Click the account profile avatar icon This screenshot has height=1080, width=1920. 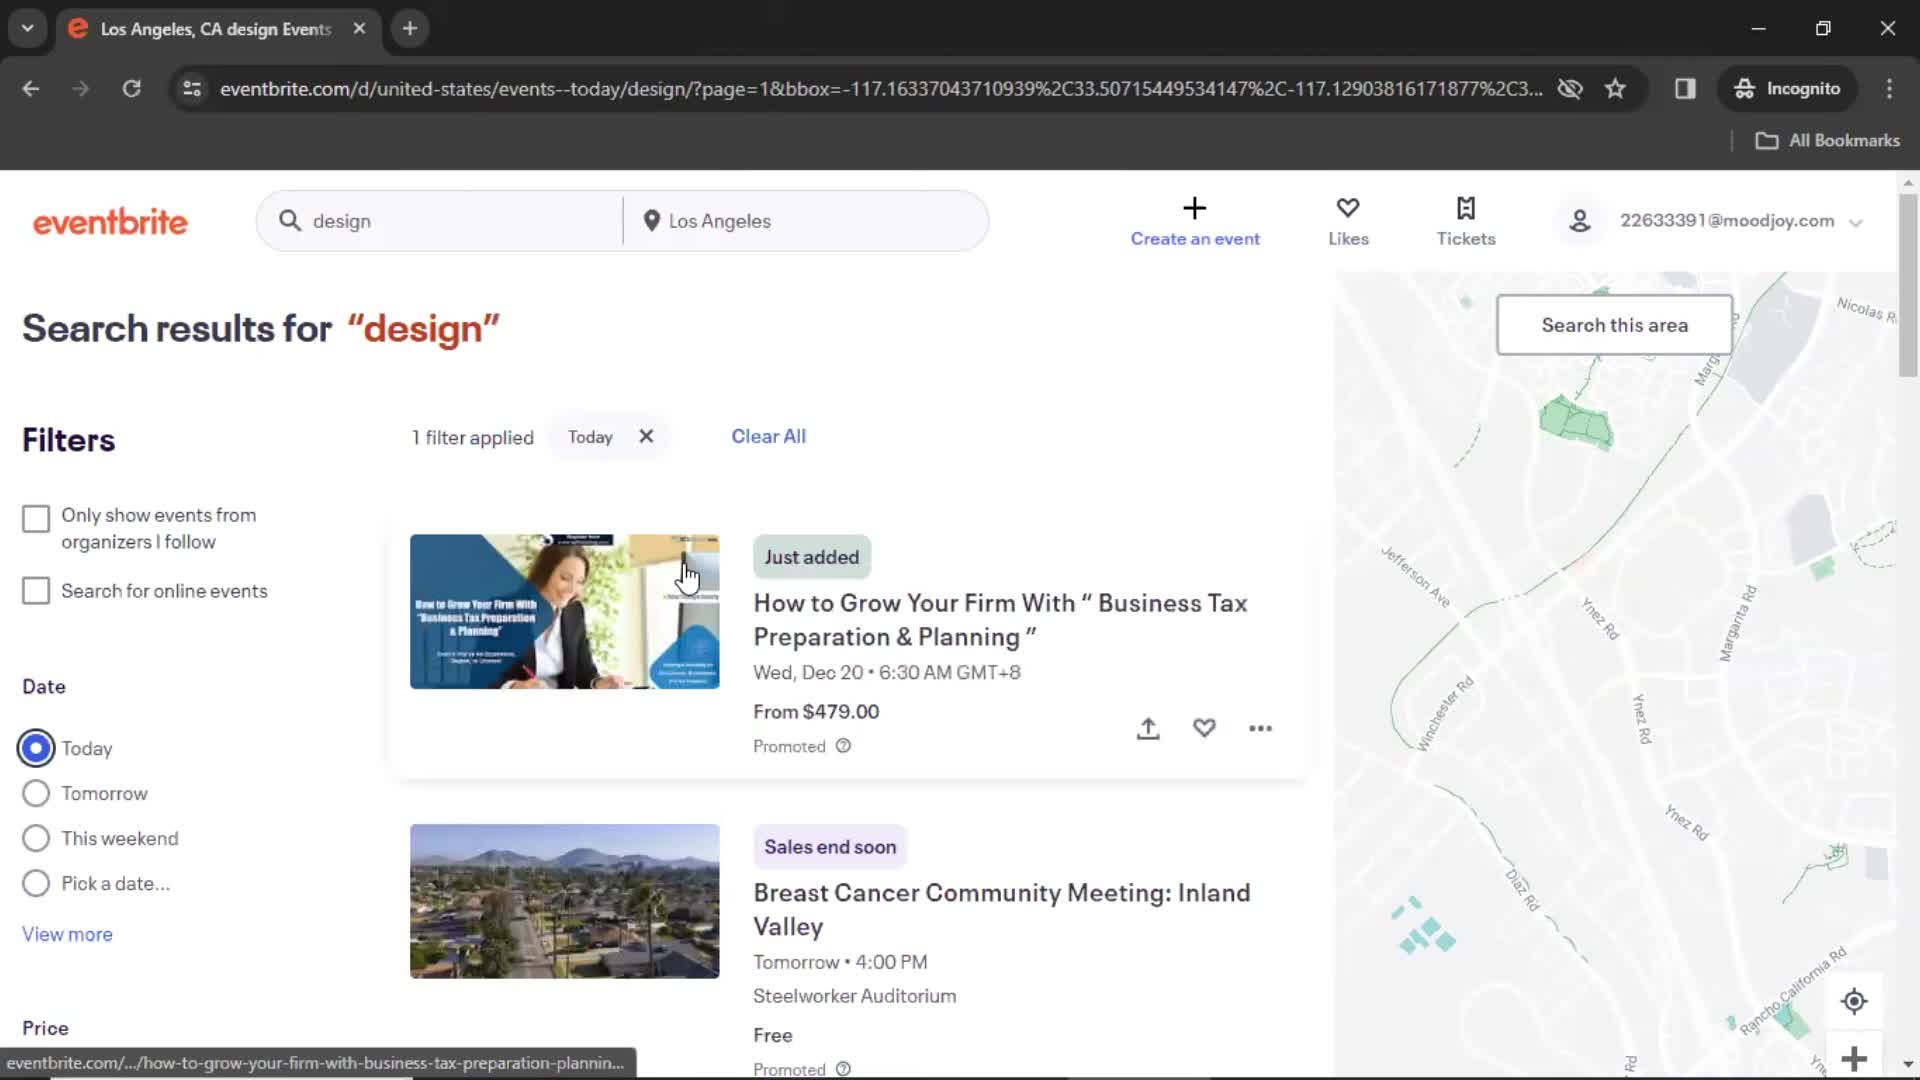pyautogui.click(x=1579, y=221)
